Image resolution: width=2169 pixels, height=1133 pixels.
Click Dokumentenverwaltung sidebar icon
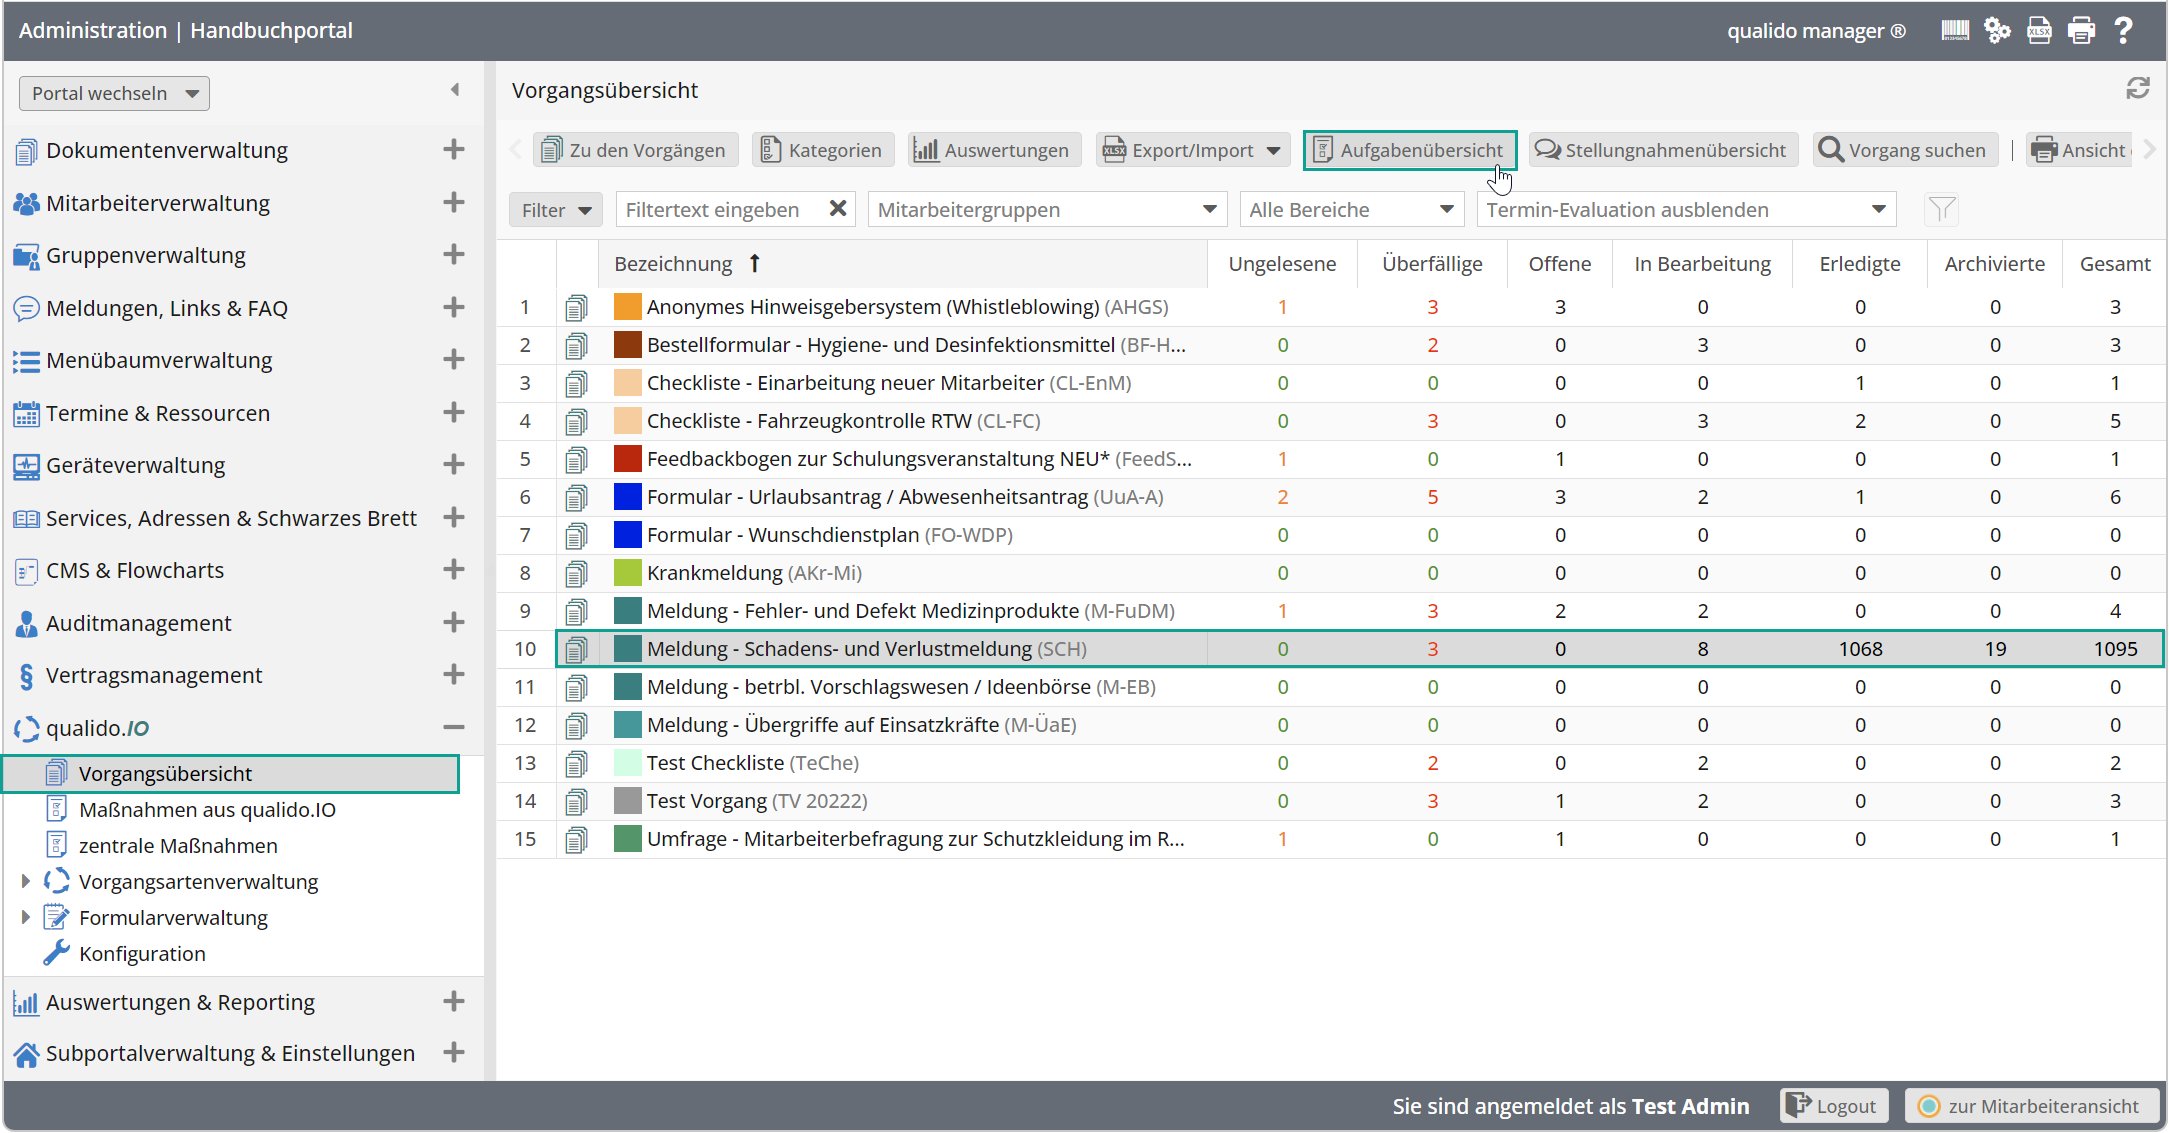(x=26, y=151)
